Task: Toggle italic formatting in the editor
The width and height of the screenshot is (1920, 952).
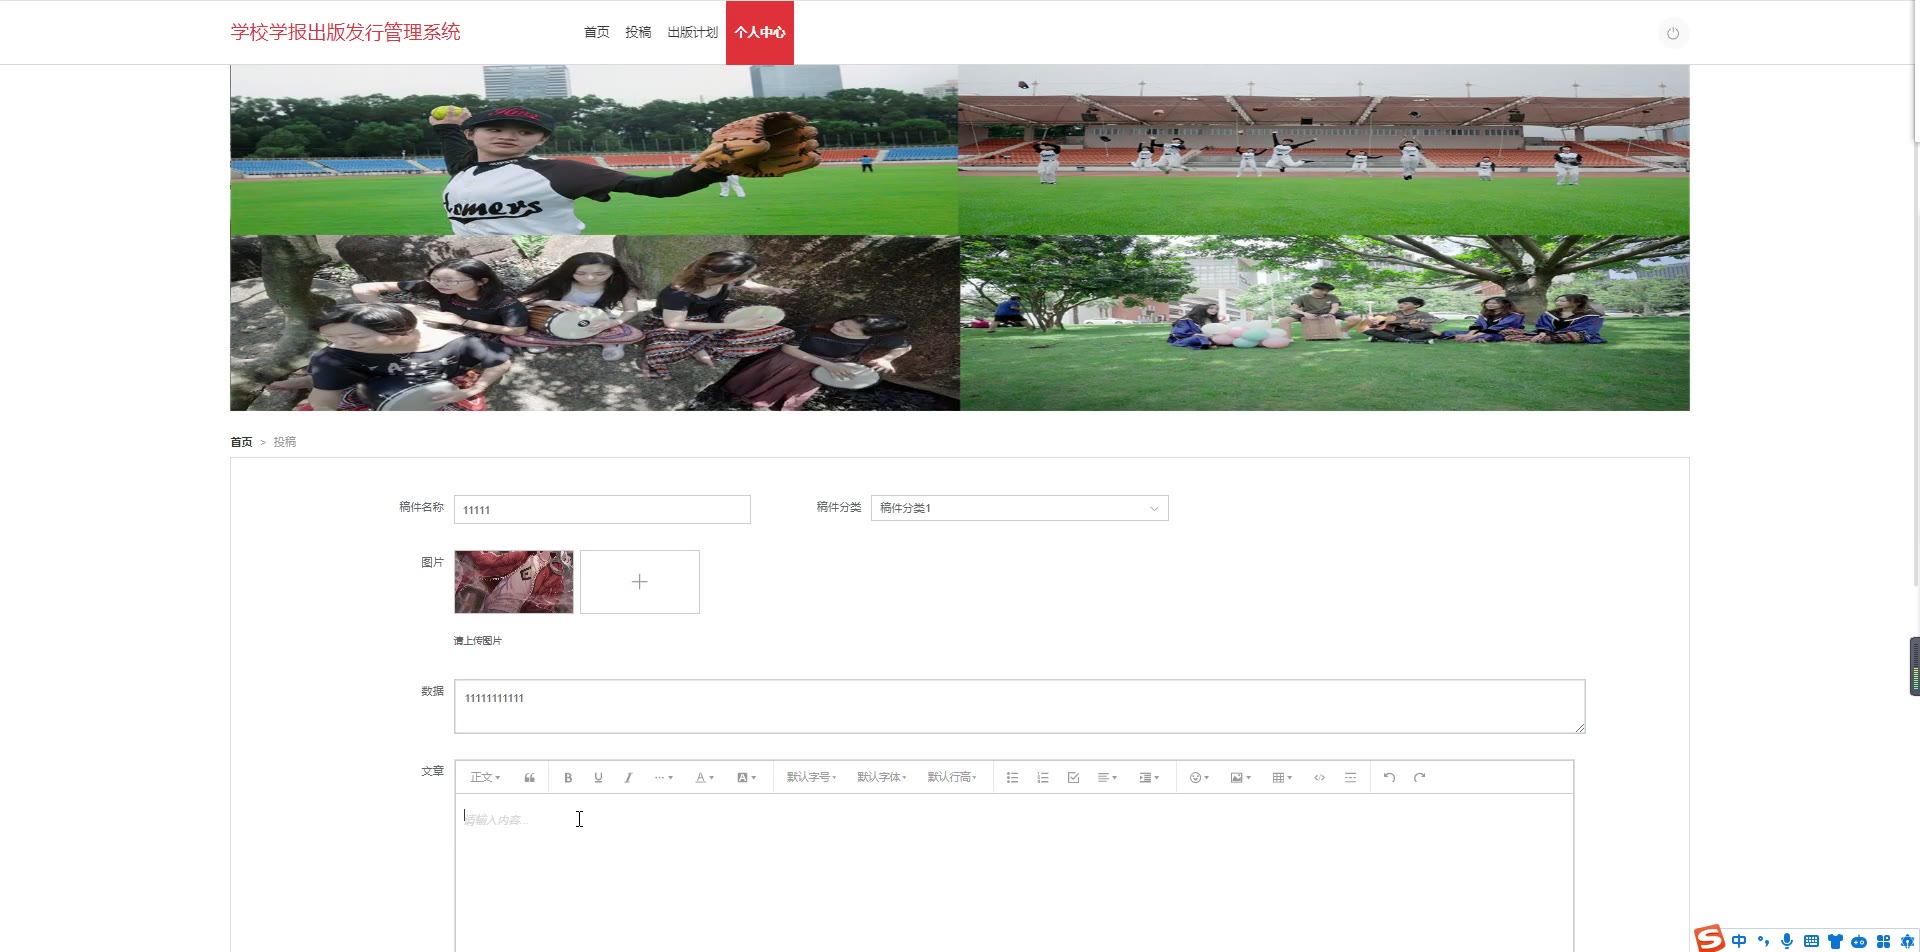Action: [628, 778]
